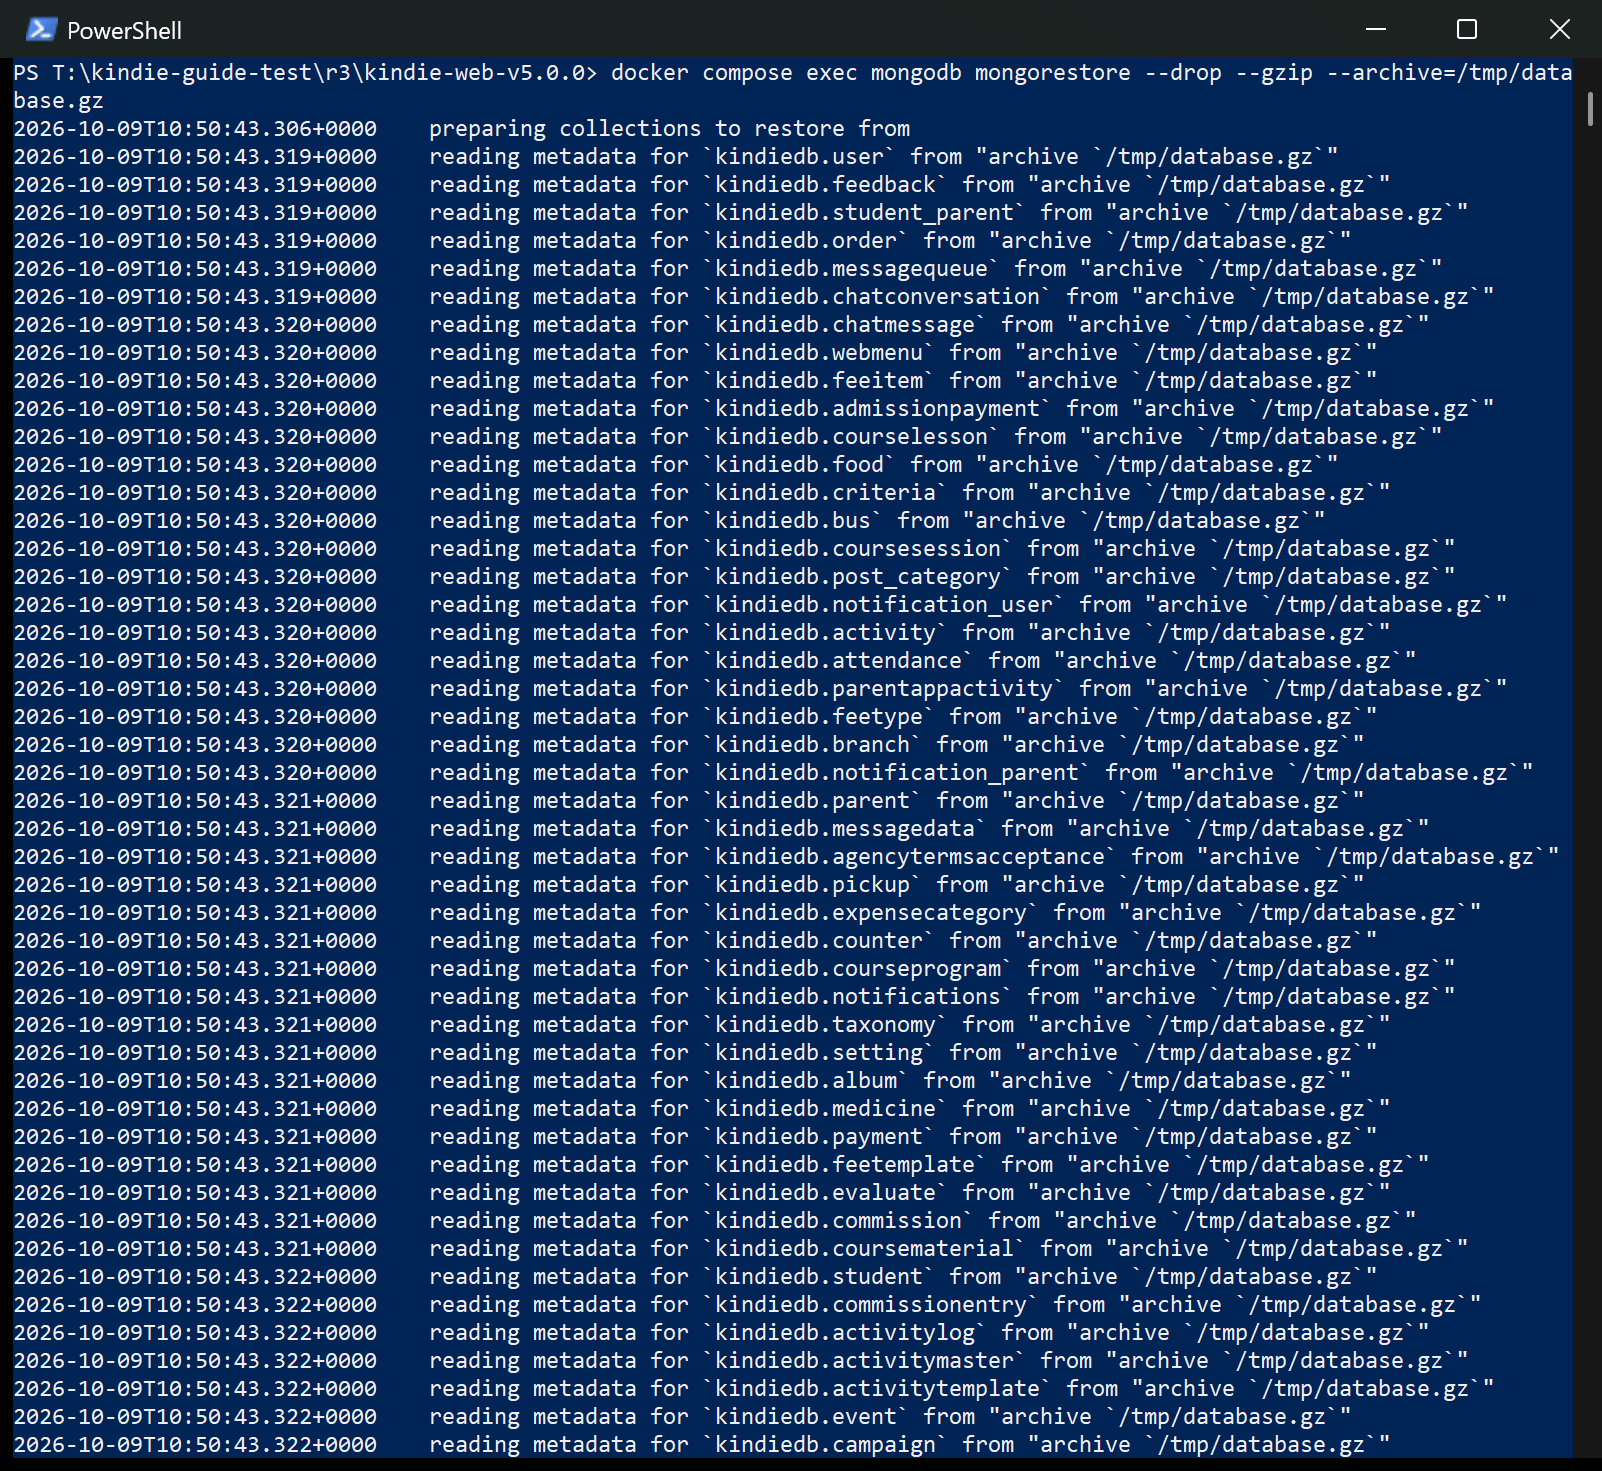
Task: Click the `kindiedb.messagequeue` entry
Action: pos(852,269)
